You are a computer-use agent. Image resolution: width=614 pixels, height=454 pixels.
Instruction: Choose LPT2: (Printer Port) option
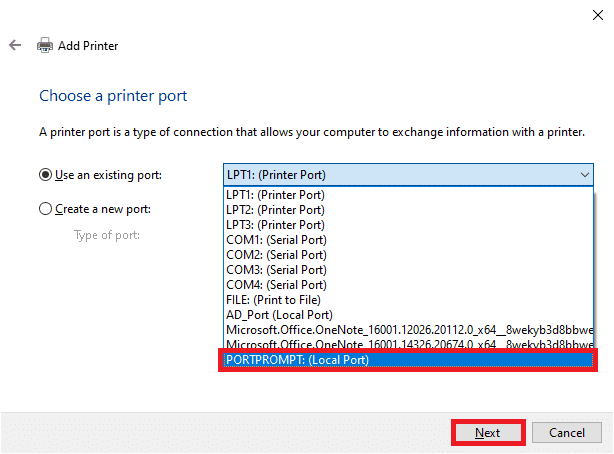pos(276,210)
